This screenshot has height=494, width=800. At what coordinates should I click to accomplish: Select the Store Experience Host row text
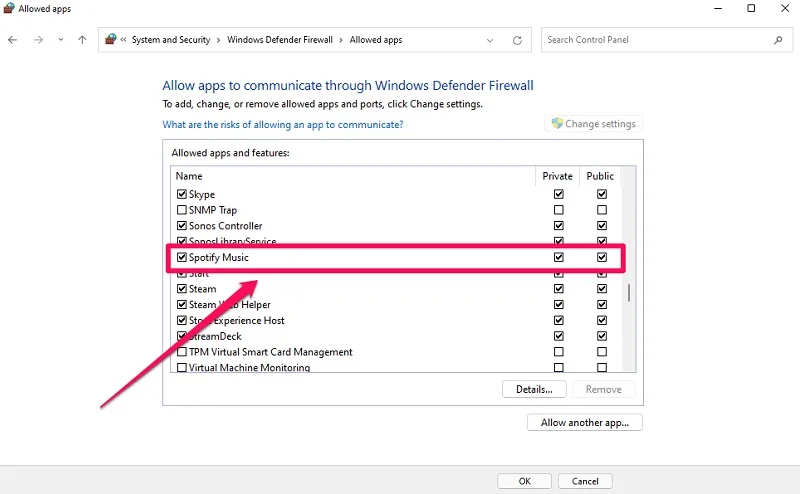[237, 320]
